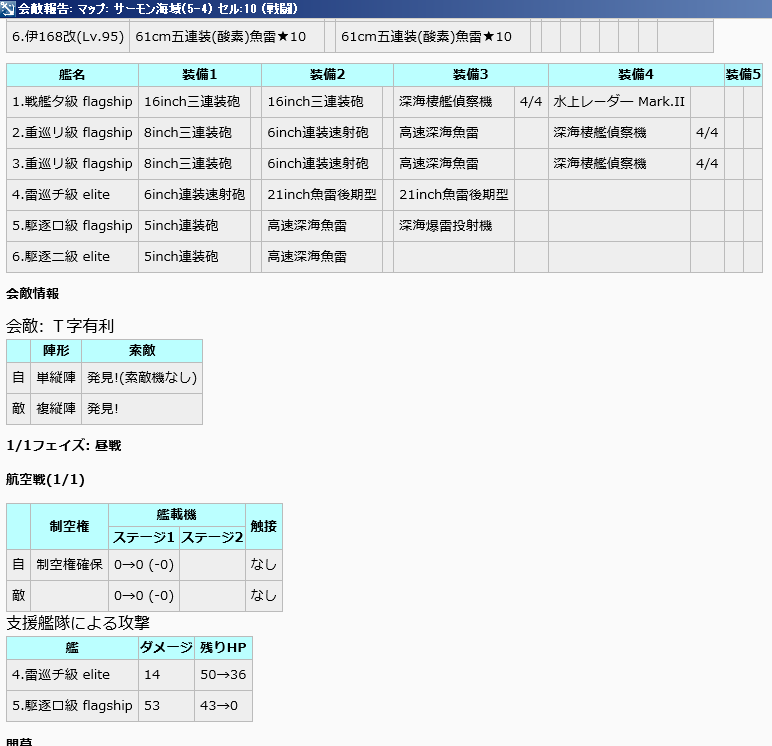
Task: Select the ステージ1 sub-header
Action: (144, 538)
